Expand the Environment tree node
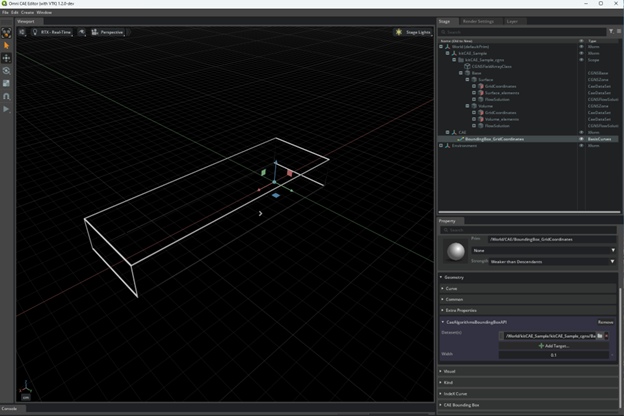 tap(441, 146)
